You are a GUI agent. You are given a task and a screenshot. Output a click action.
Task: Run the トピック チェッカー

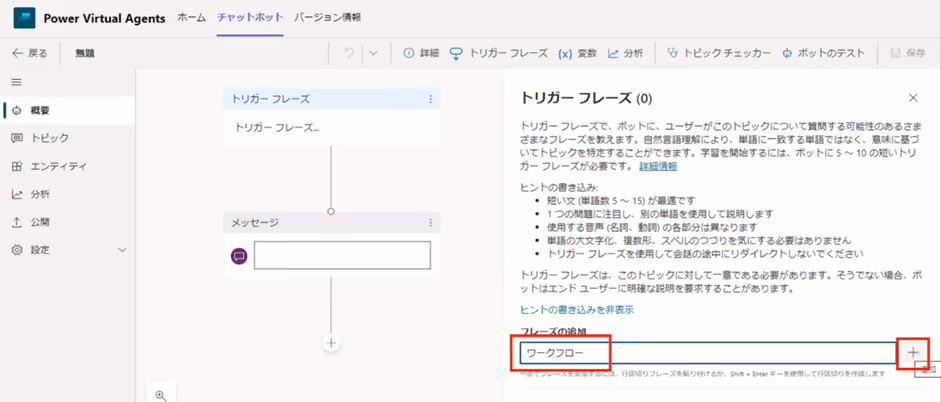pyautogui.click(x=719, y=53)
